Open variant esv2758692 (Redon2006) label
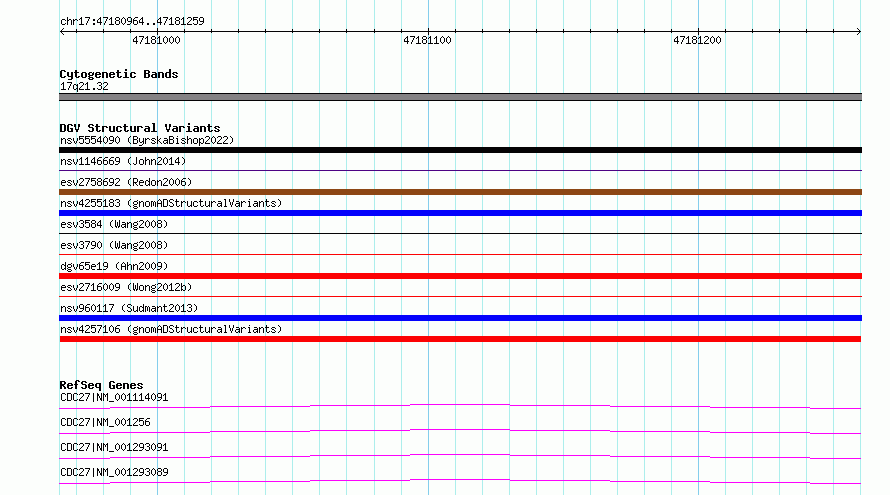Image resolution: width=890 pixels, height=495 pixels. click(126, 182)
